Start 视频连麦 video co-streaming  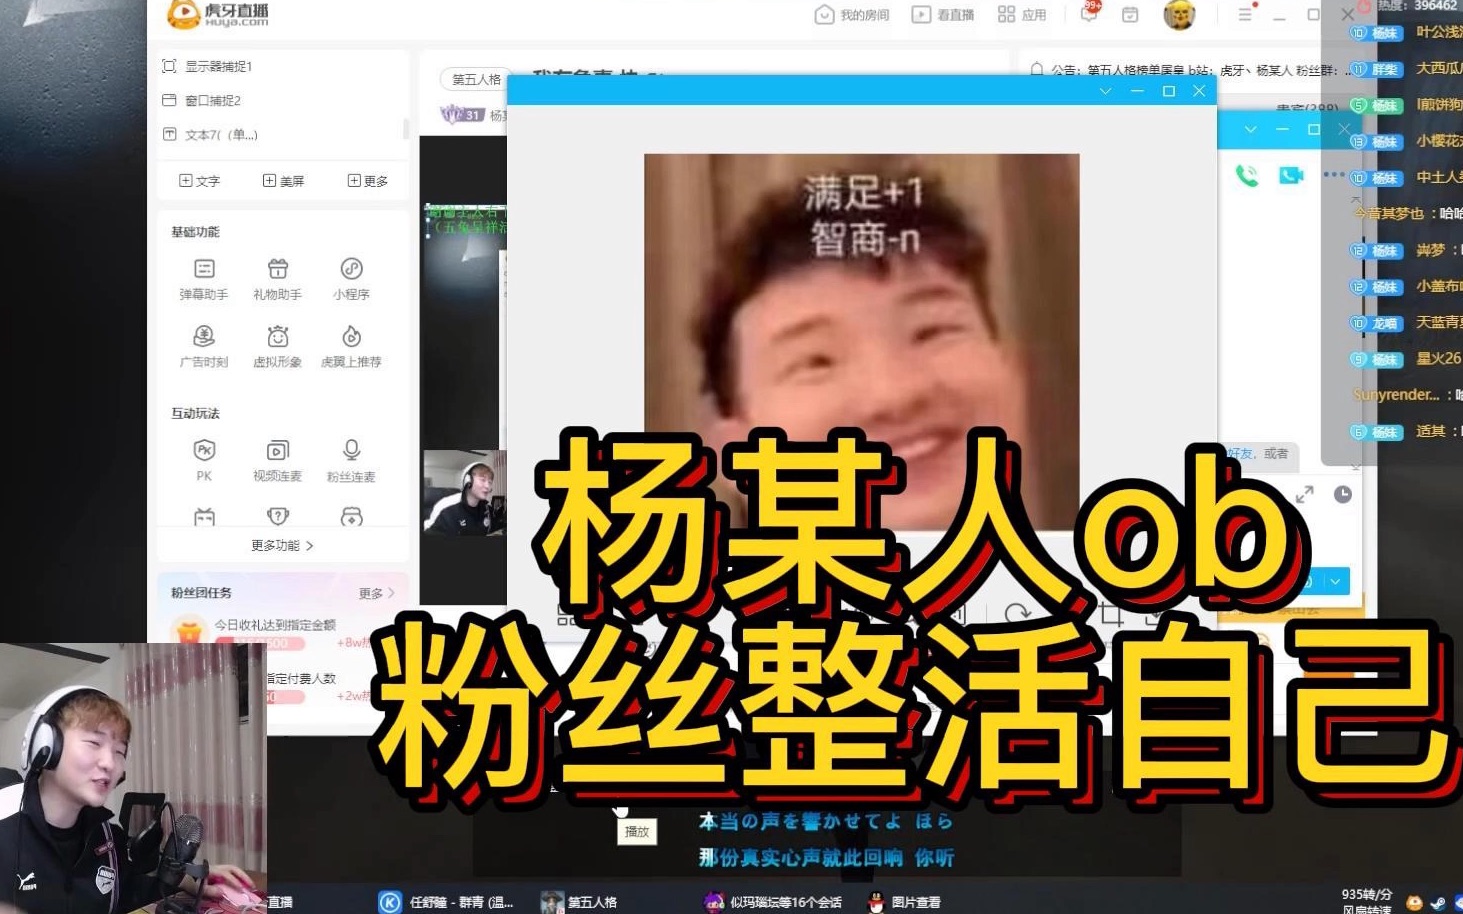click(277, 460)
